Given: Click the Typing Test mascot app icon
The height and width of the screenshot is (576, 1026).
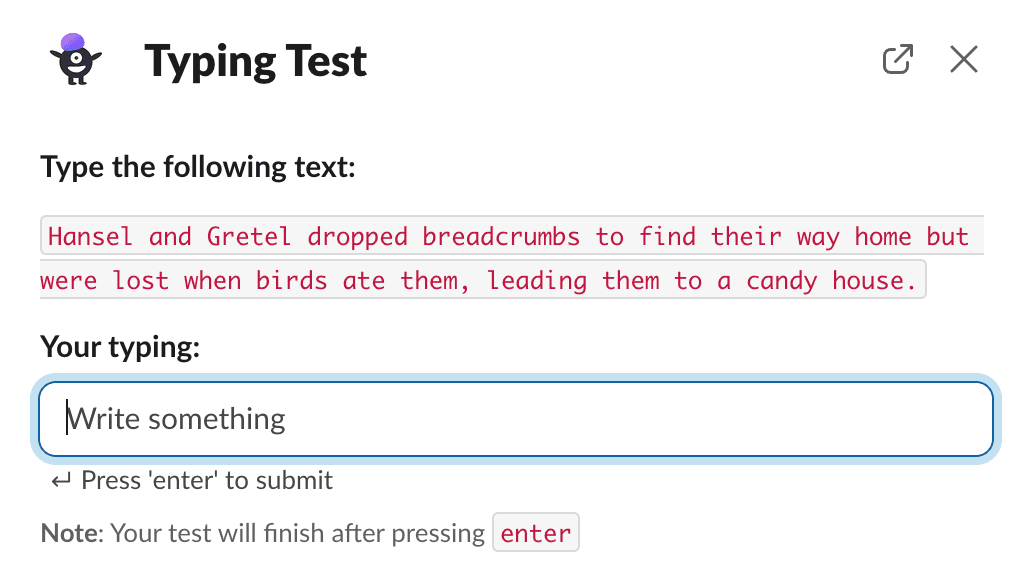Looking at the screenshot, I should tap(76, 59).
